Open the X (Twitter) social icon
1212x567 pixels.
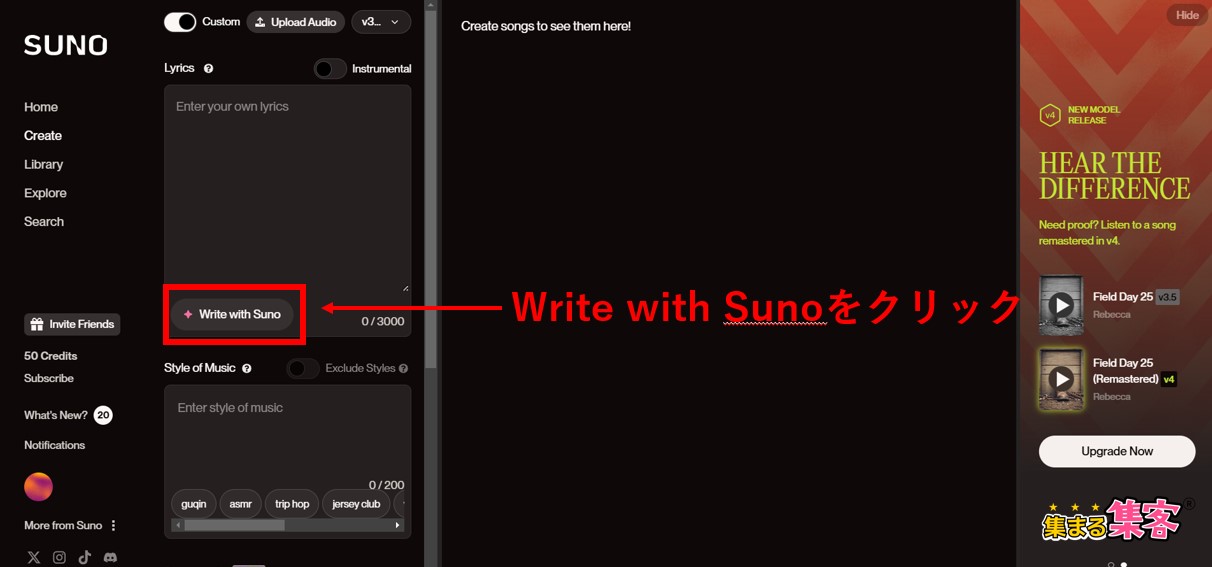coord(34,557)
